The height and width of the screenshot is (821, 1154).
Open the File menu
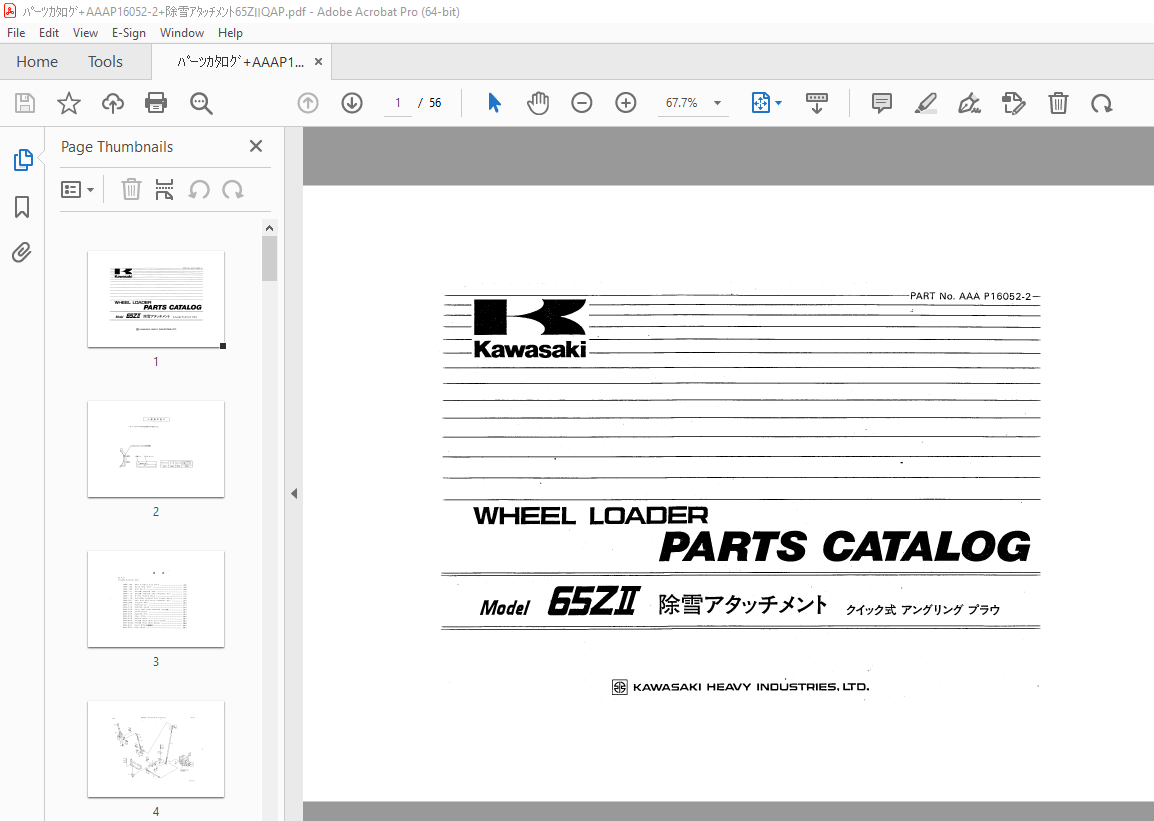[x=16, y=33]
